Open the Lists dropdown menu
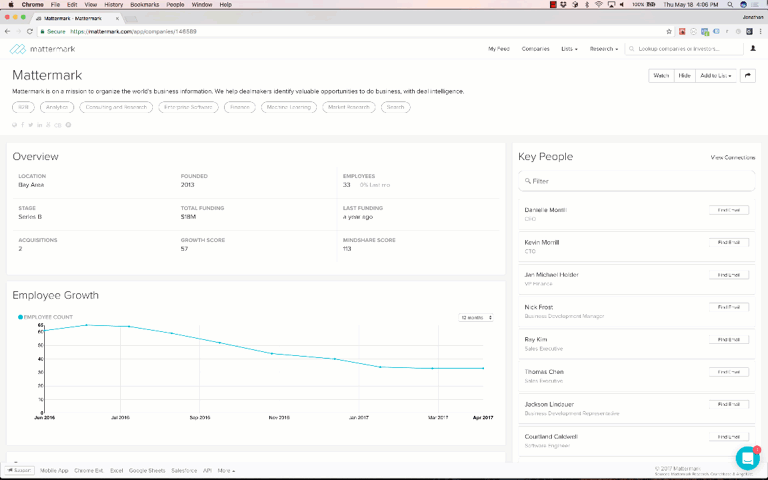The width and height of the screenshot is (768, 480). pyautogui.click(x=569, y=49)
